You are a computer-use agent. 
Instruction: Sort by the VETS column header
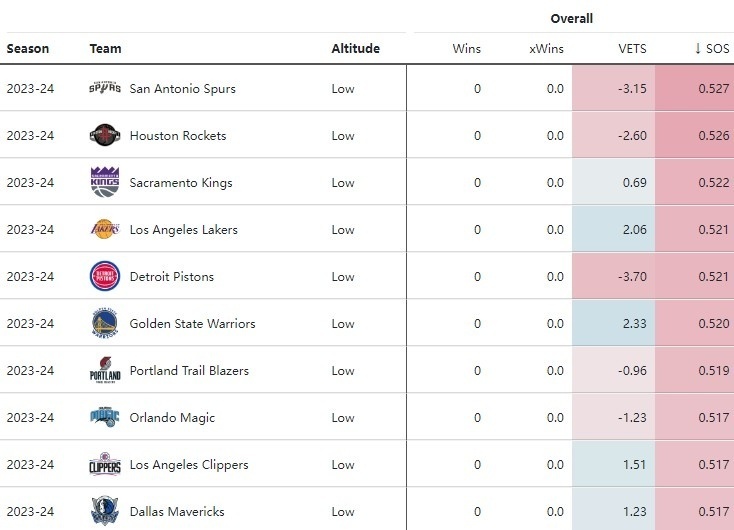(x=631, y=49)
